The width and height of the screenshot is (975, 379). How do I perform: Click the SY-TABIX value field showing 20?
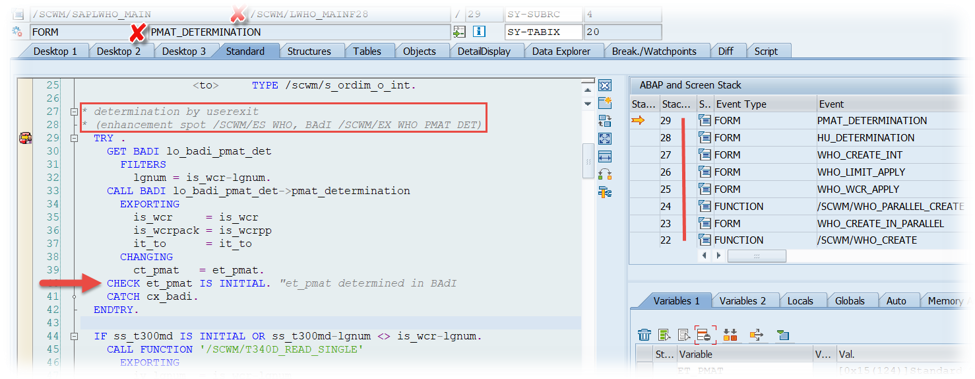tap(622, 32)
